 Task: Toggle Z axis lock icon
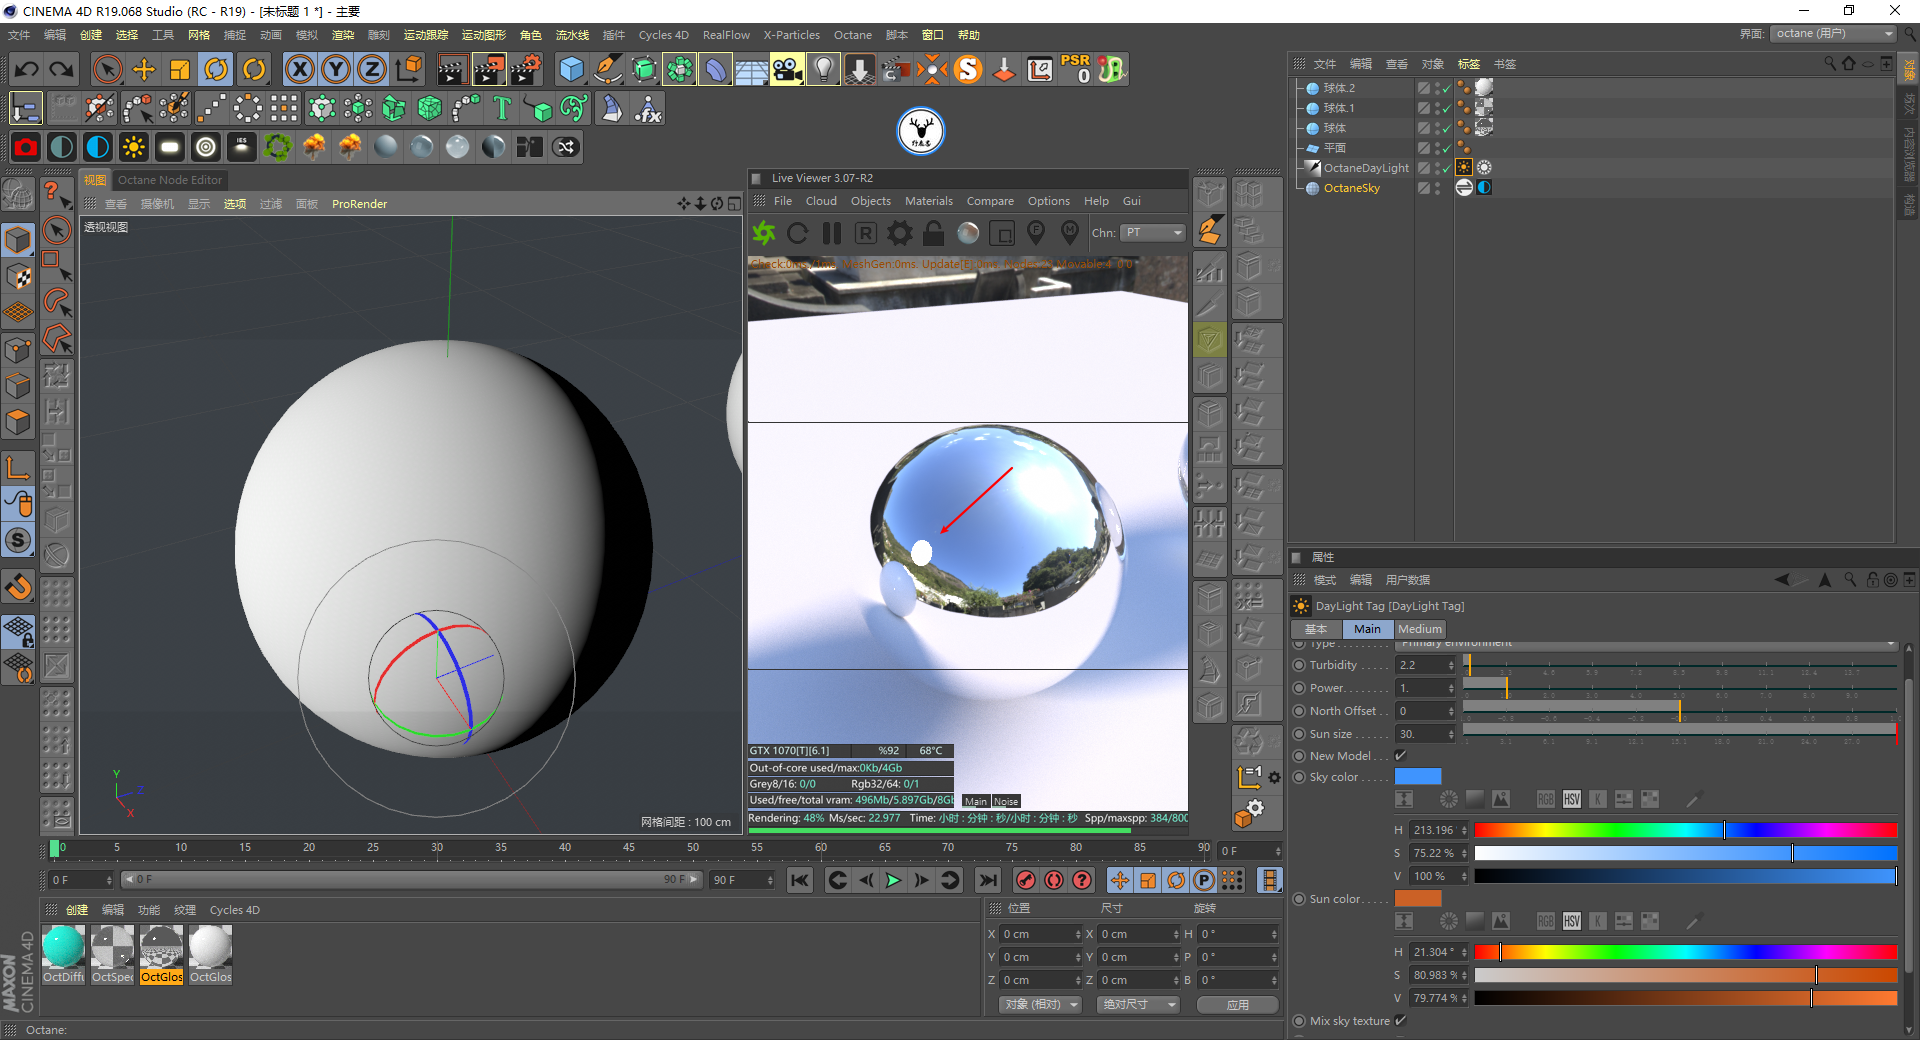[372, 69]
